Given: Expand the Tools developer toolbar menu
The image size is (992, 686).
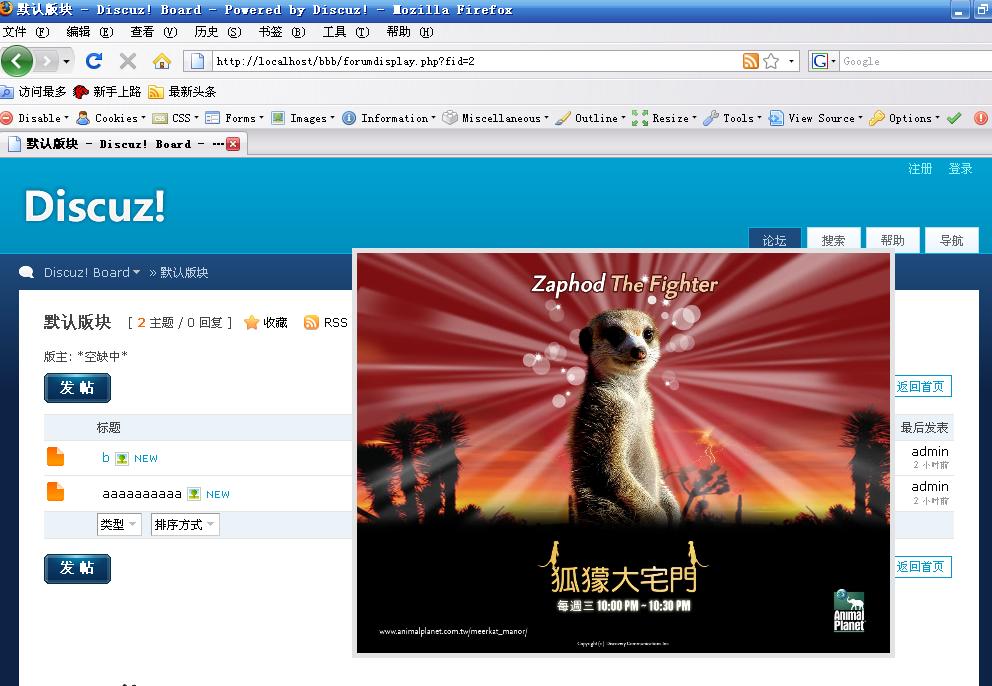Looking at the screenshot, I should [733, 118].
